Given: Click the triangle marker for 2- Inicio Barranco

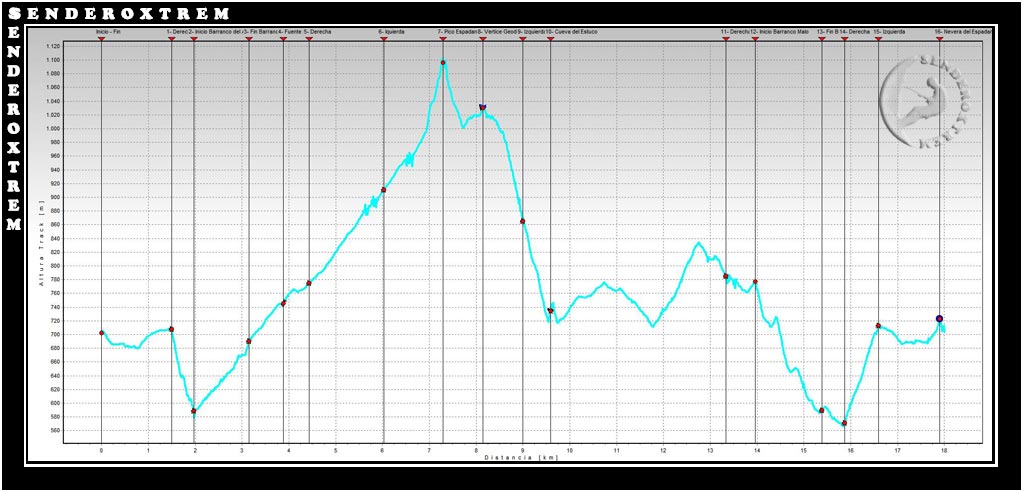Looking at the screenshot, I should (194, 39).
